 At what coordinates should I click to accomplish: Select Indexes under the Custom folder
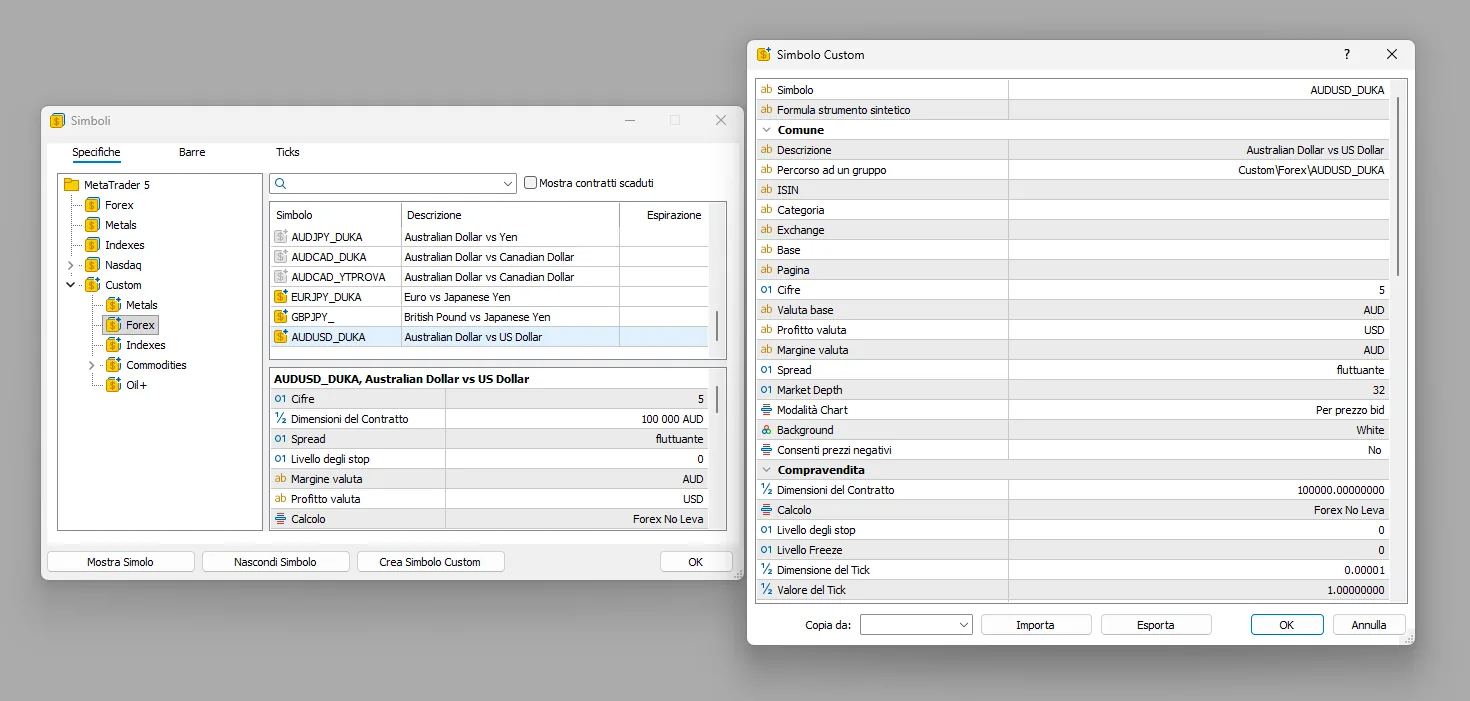(x=146, y=345)
